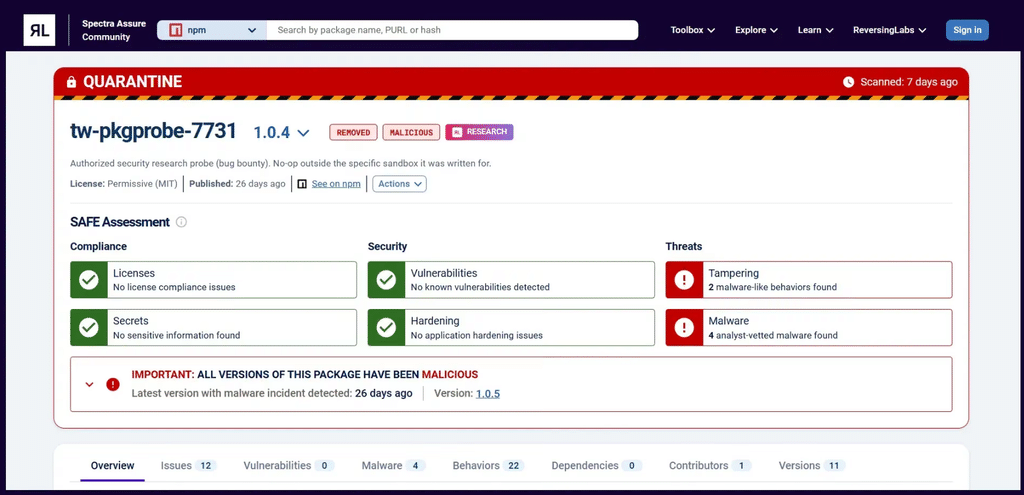Open the Licenses assessment card
The image size is (1024, 495).
(214, 279)
